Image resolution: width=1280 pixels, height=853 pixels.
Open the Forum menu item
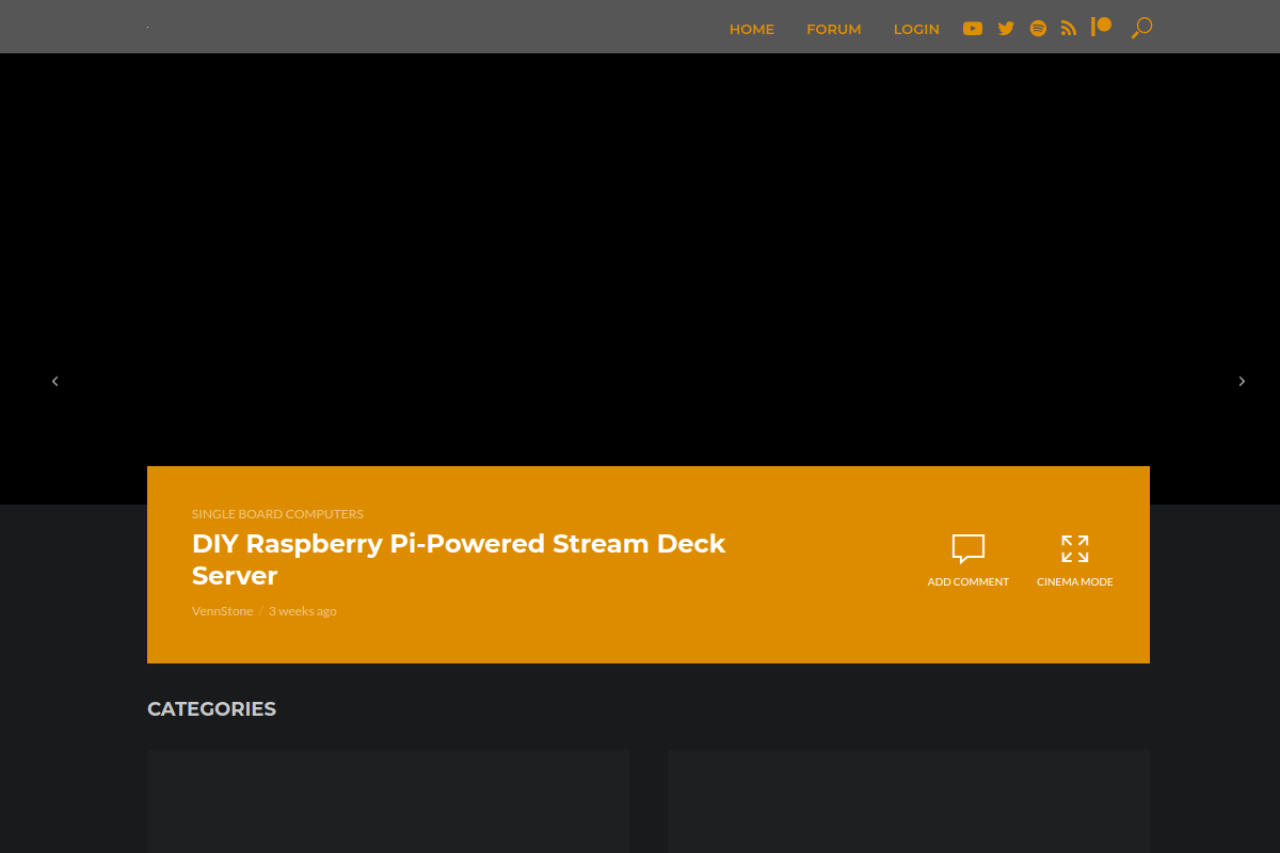pyautogui.click(x=834, y=29)
